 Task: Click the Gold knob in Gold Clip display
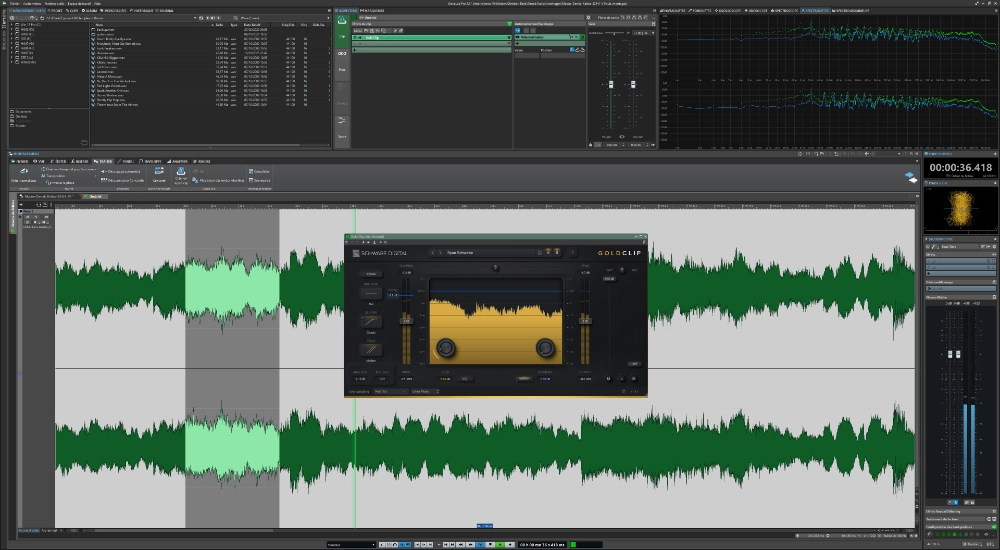(x=446, y=348)
